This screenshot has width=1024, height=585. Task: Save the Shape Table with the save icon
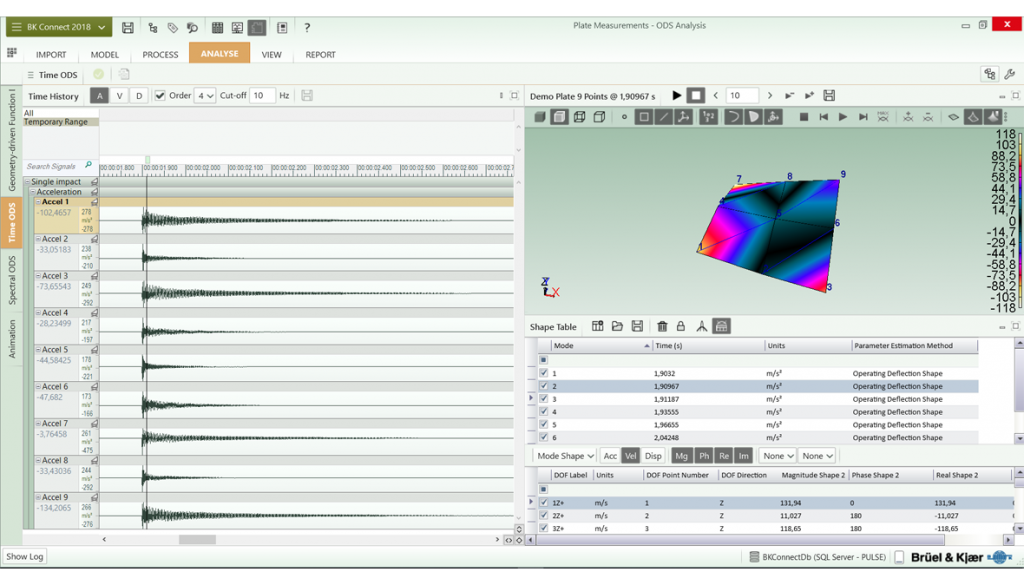point(637,325)
